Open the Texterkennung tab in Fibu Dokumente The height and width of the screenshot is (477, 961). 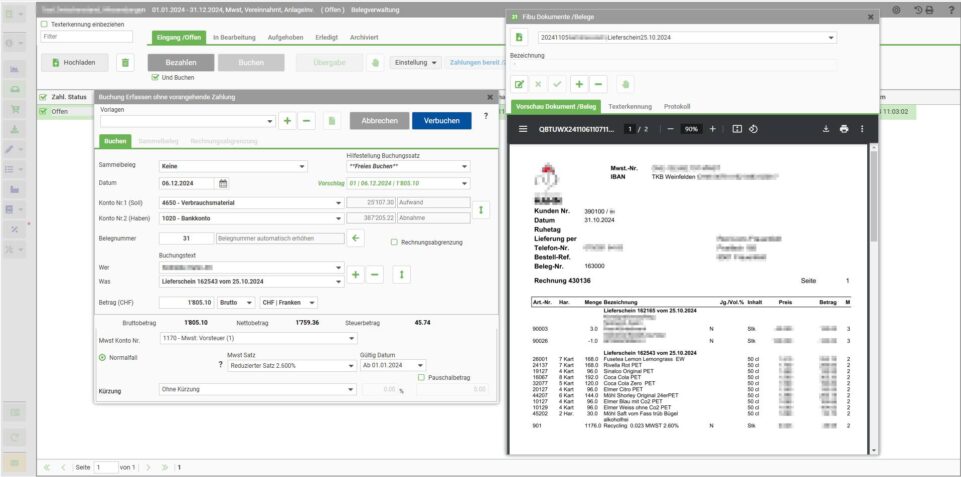pos(630,107)
